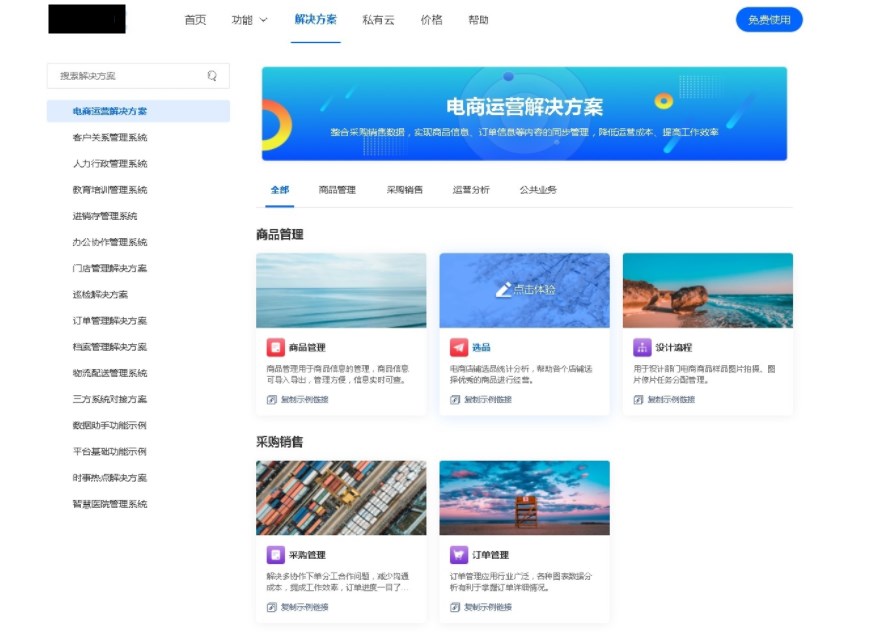Click the copy-link icon under 商品管理 card
Viewport: 873px width, 636px height.
(272, 400)
